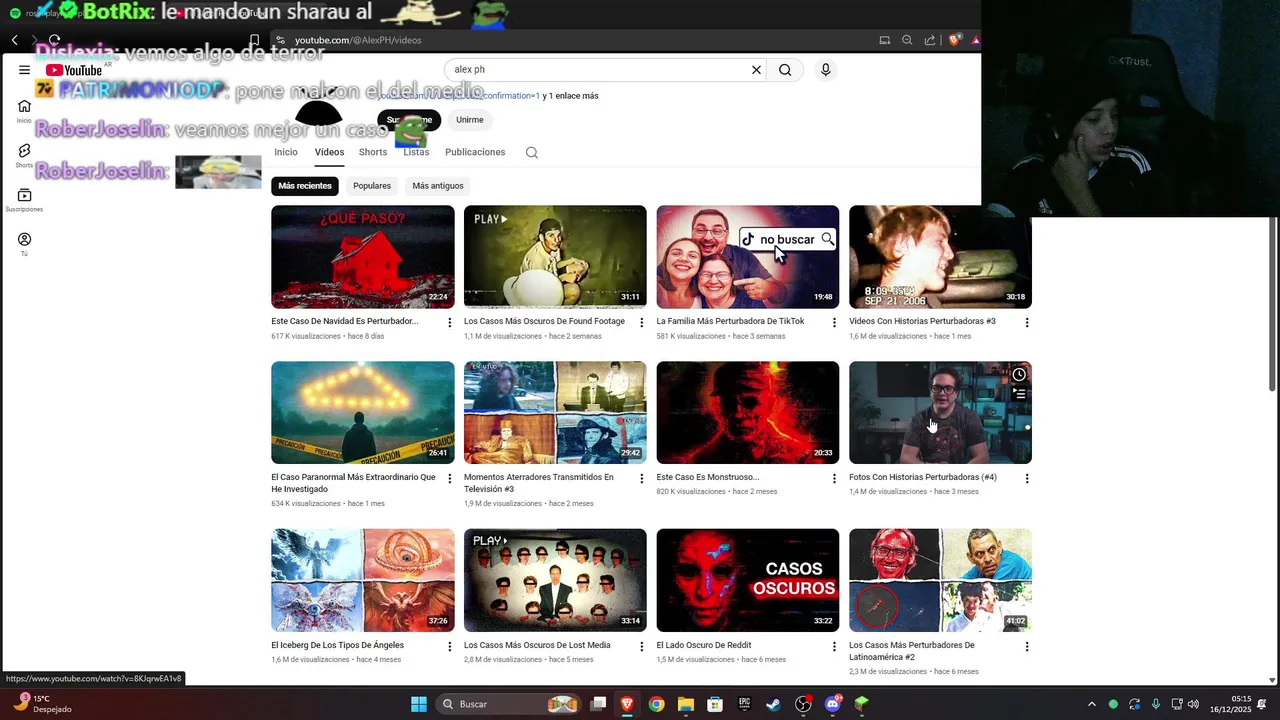Filter videos by Populares
Viewport: 1280px width, 720px height.
tap(372, 186)
